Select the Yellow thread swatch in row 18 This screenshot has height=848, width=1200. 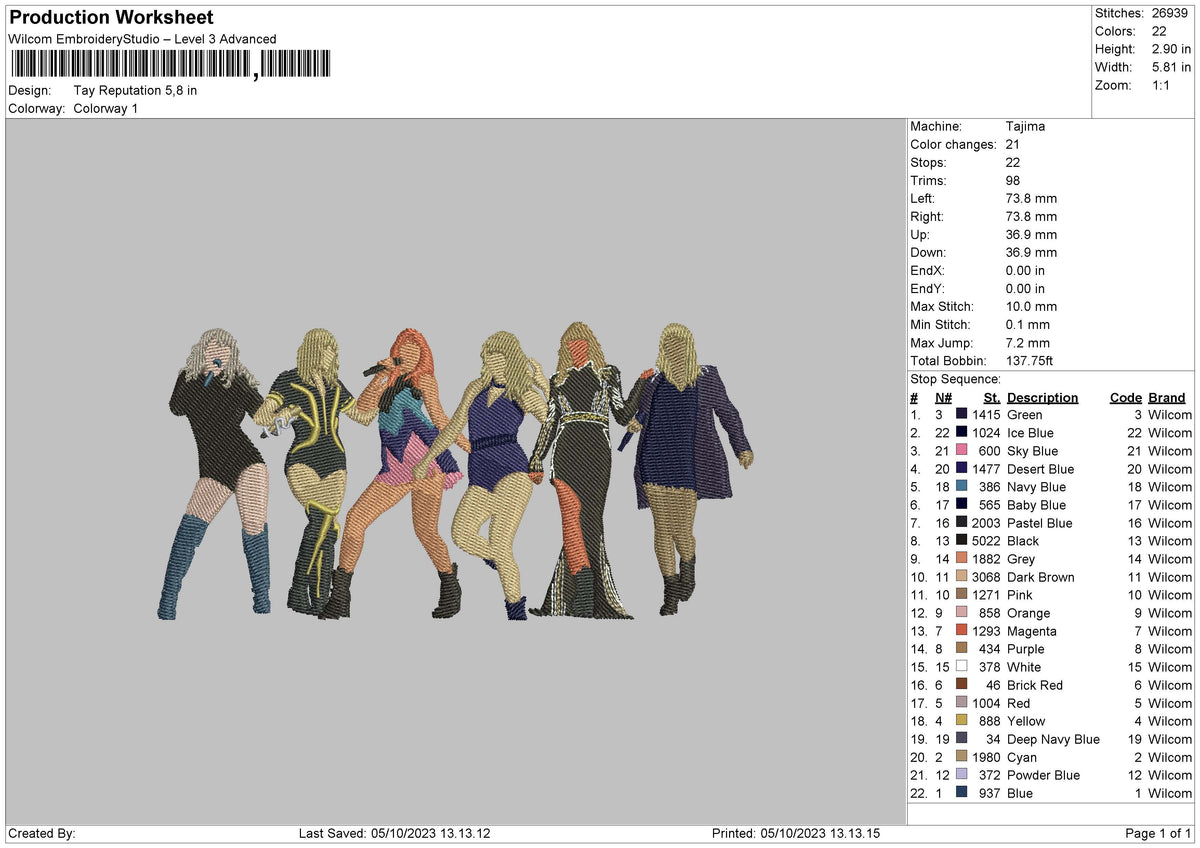(x=962, y=721)
